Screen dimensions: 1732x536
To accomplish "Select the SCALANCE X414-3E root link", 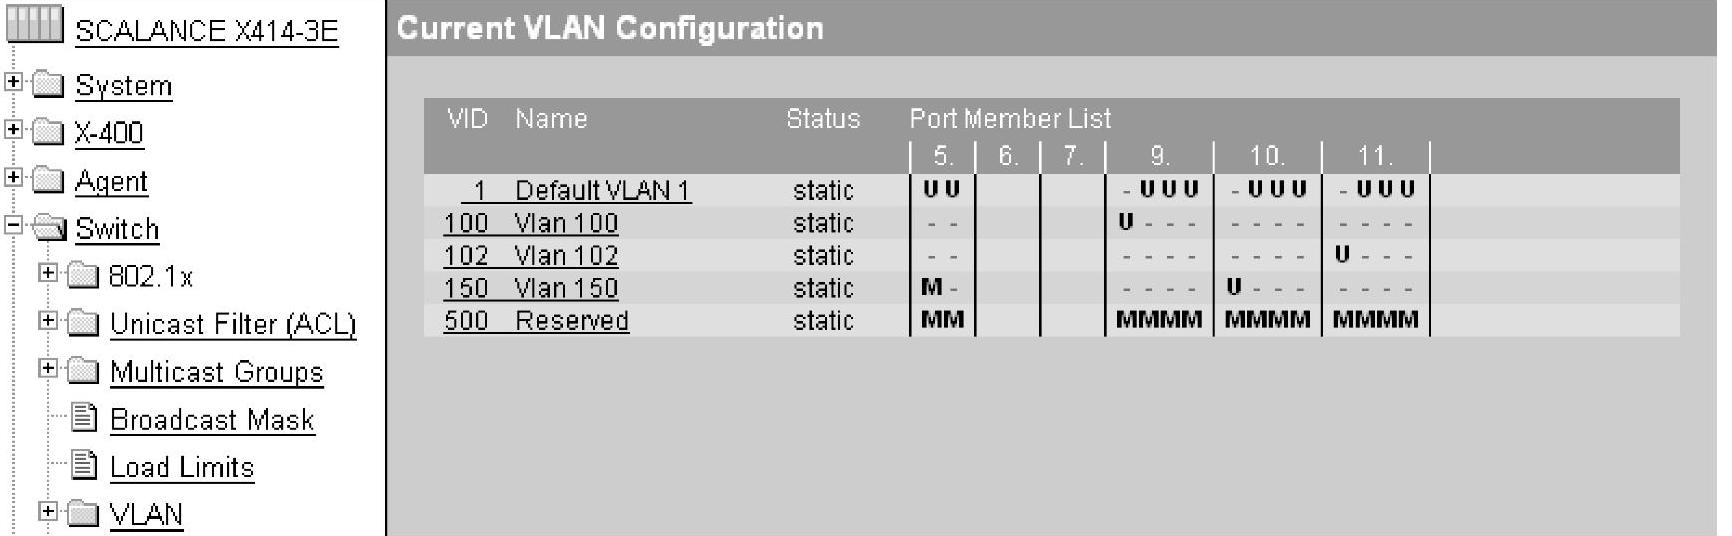I will tap(207, 31).
